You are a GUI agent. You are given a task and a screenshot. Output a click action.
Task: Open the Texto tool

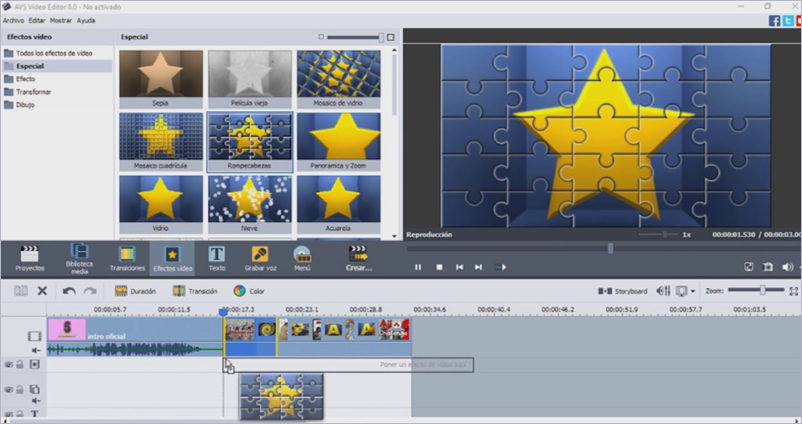pyautogui.click(x=217, y=258)
